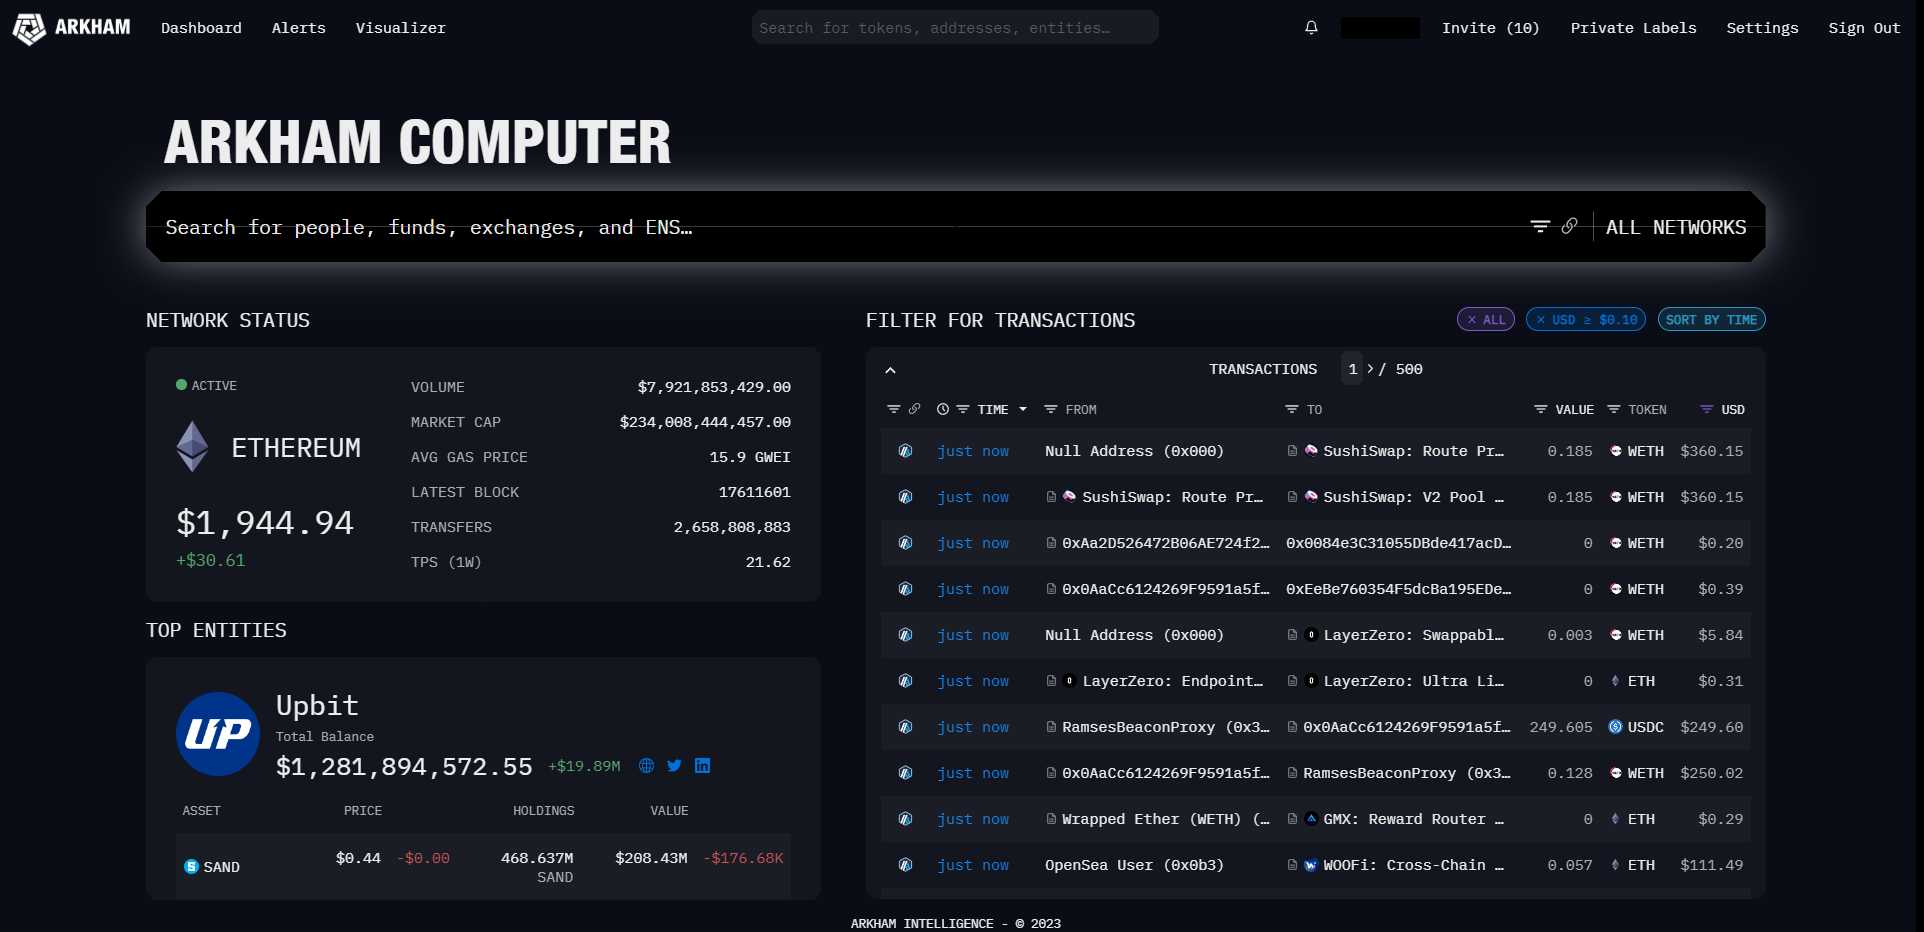Click the 0x0084e3C31055DBde417acD recipient address
1924x932 pixels.
(1398, 543)
